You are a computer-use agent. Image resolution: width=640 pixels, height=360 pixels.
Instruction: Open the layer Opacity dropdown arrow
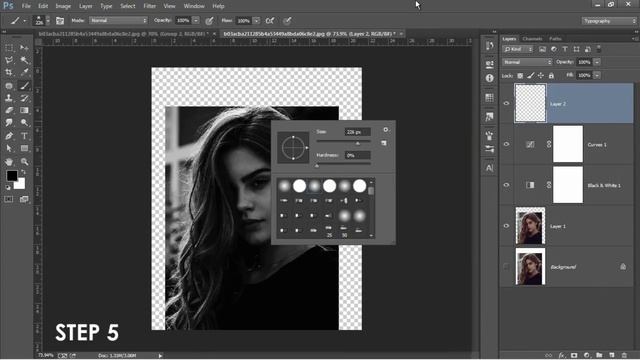(x=597, y=62)
